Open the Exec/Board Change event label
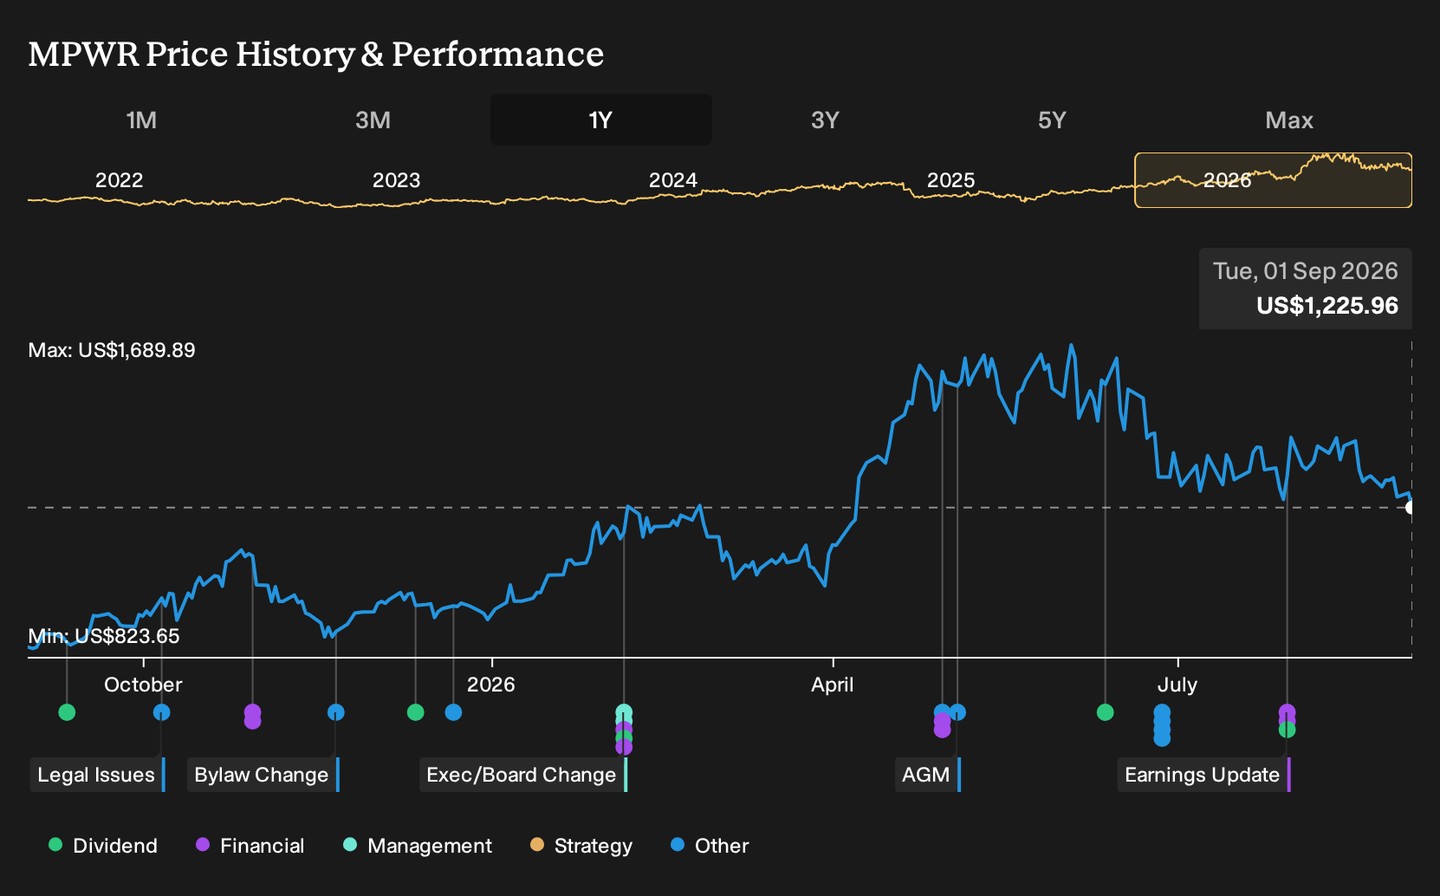Viewport: 1440px width, 896px height. tap(522, 775)
